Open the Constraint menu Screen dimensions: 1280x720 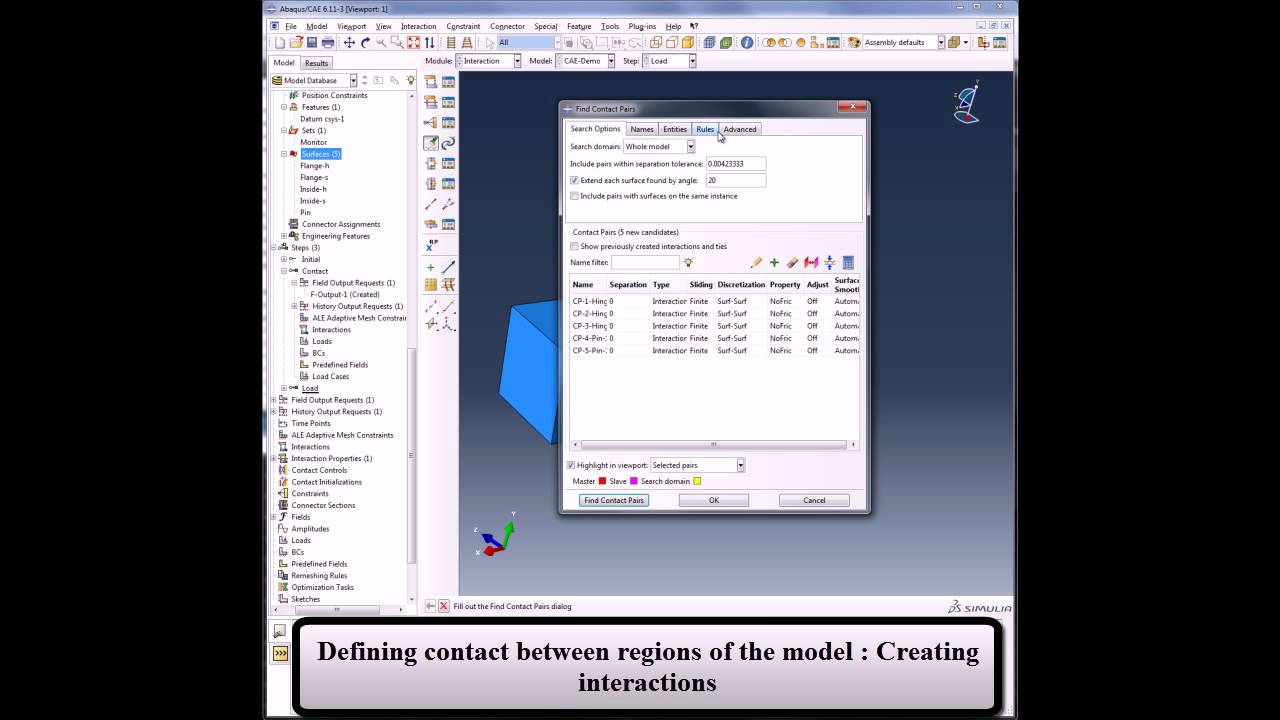[x=463, y=26]
